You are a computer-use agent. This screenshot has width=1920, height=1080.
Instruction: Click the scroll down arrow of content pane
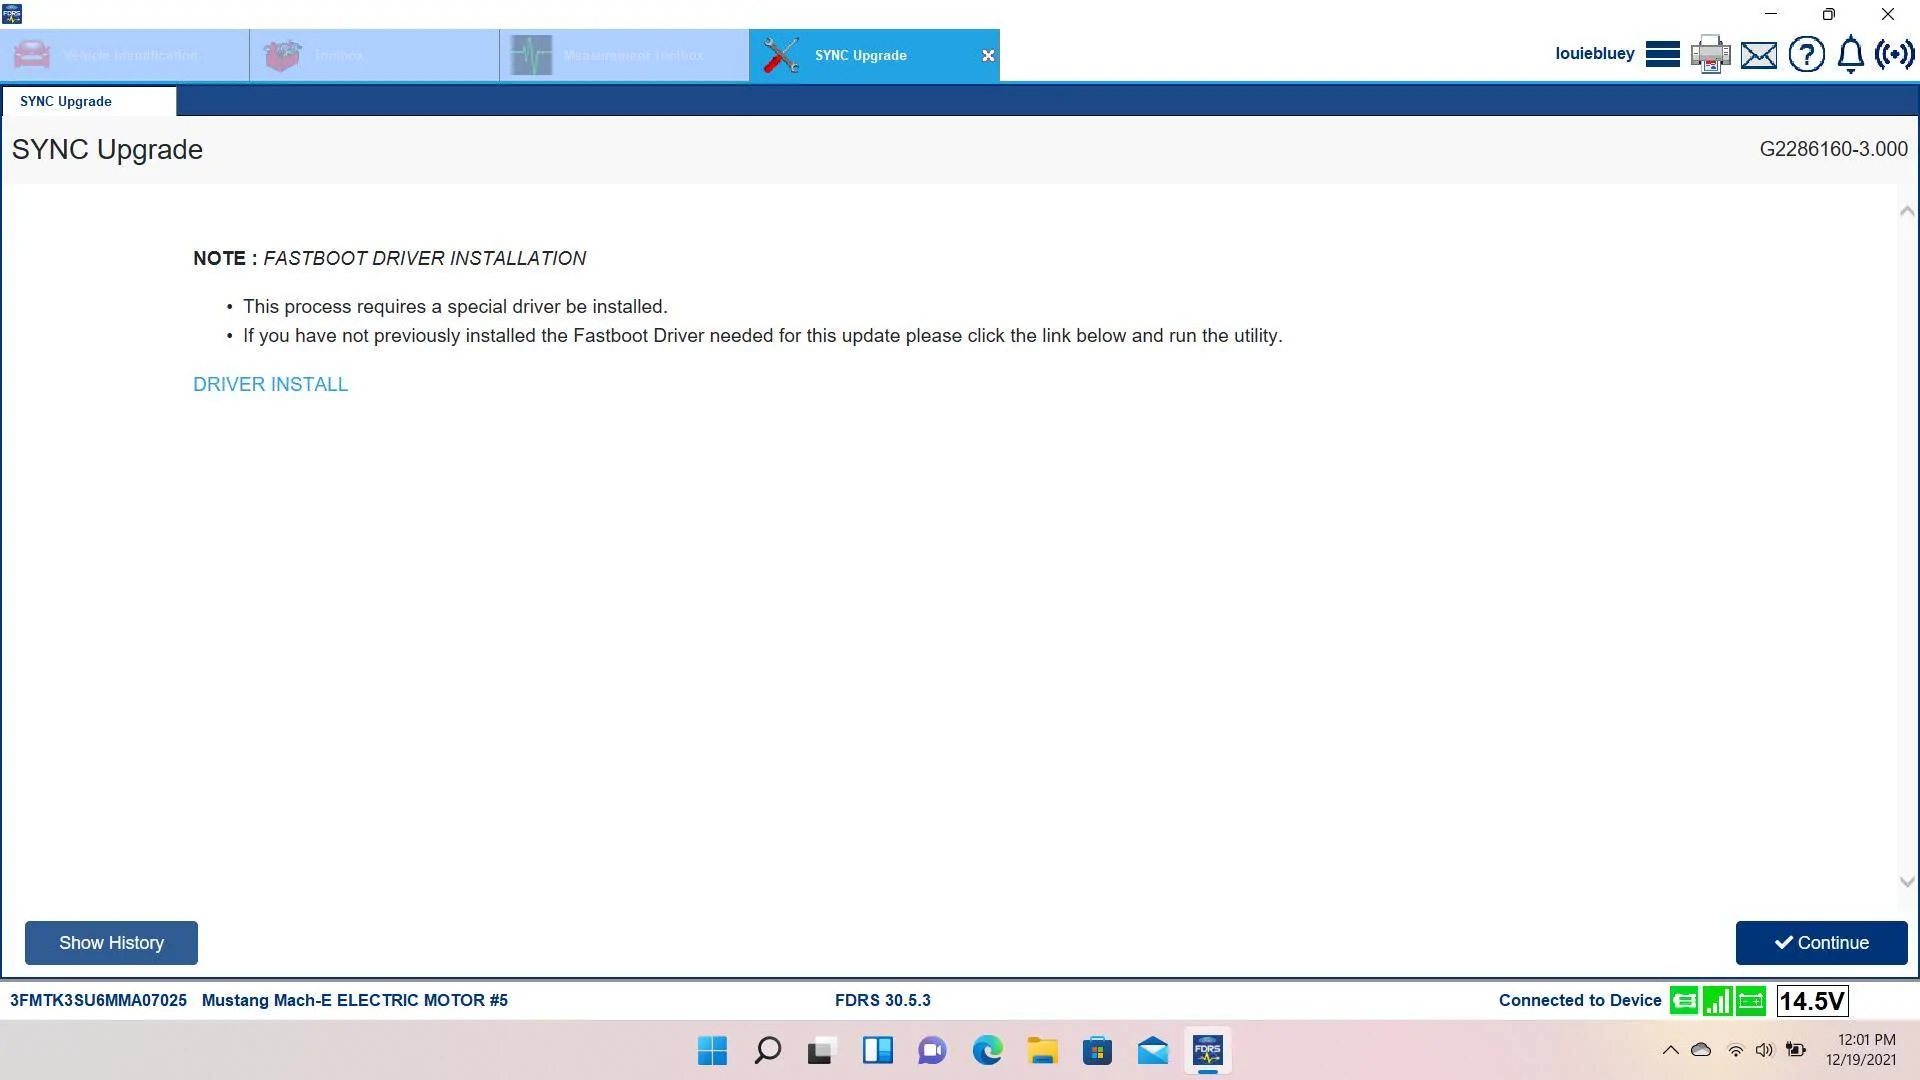click(x=1906, y=882)
